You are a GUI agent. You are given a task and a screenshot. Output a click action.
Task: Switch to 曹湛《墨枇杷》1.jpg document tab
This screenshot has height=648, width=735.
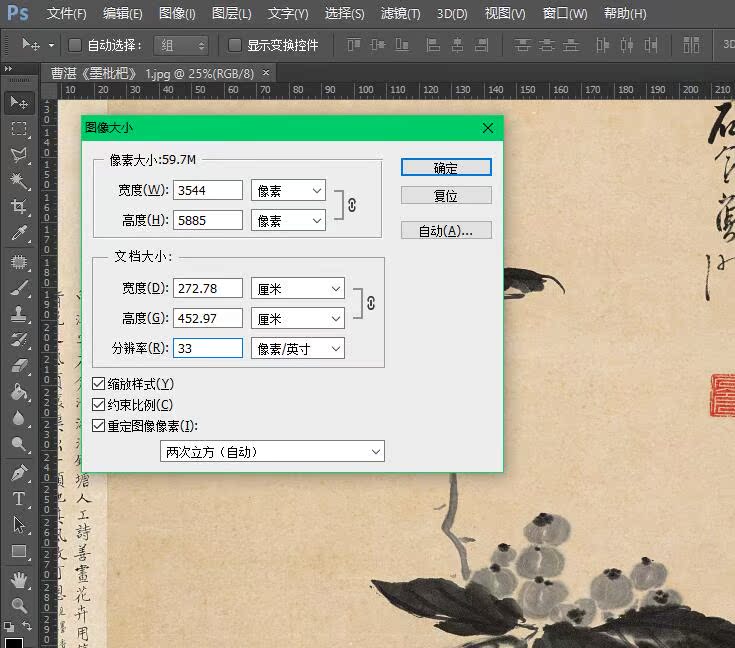[x=152, y=73]
